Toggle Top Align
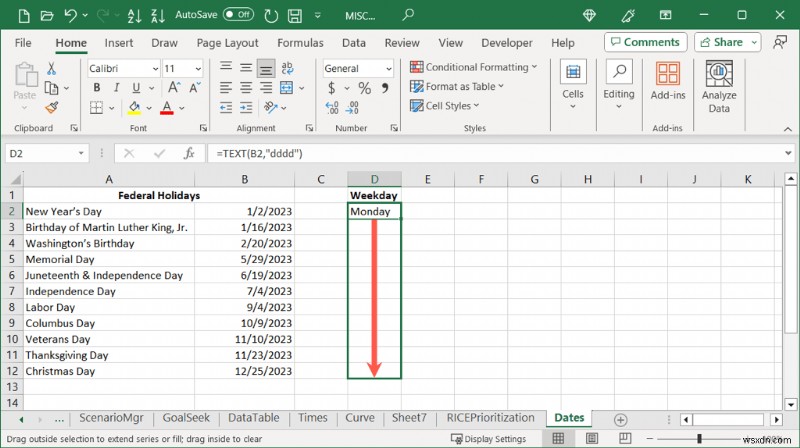 [226, 67]
